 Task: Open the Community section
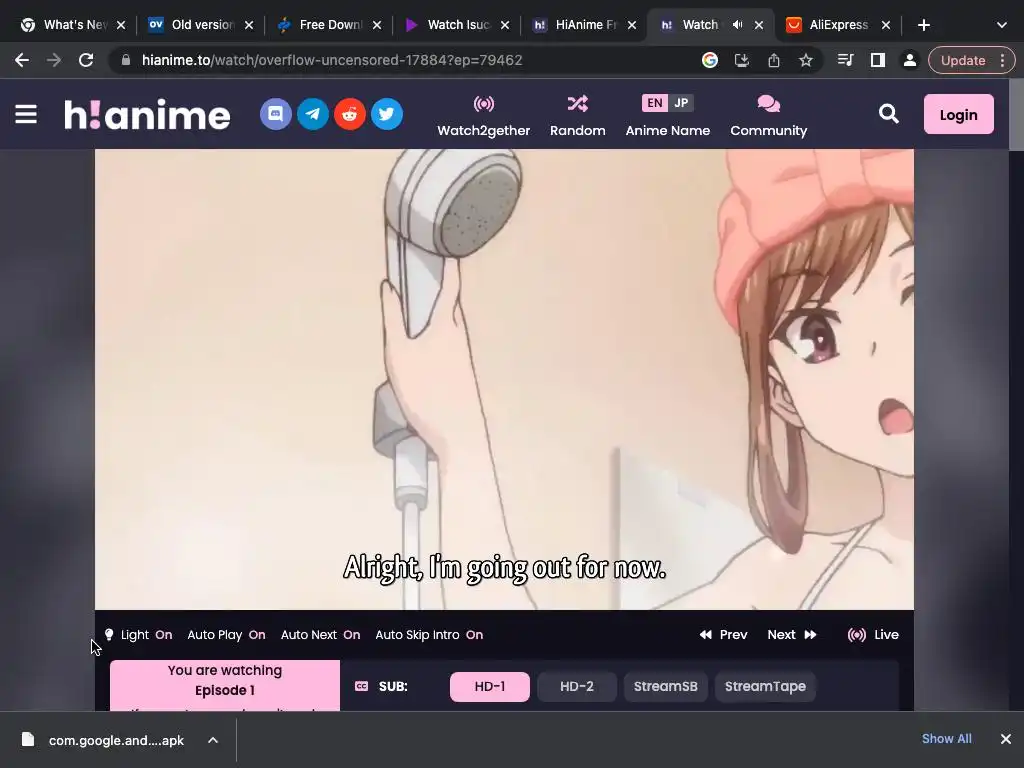click(769, 116)
